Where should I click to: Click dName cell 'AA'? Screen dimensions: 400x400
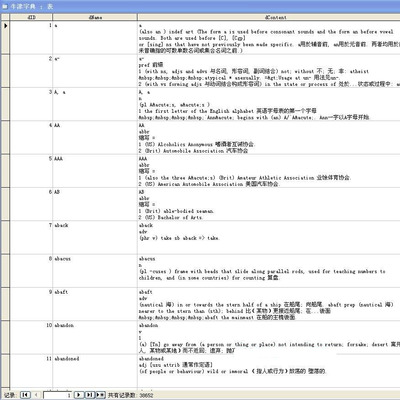coord(95,138)
